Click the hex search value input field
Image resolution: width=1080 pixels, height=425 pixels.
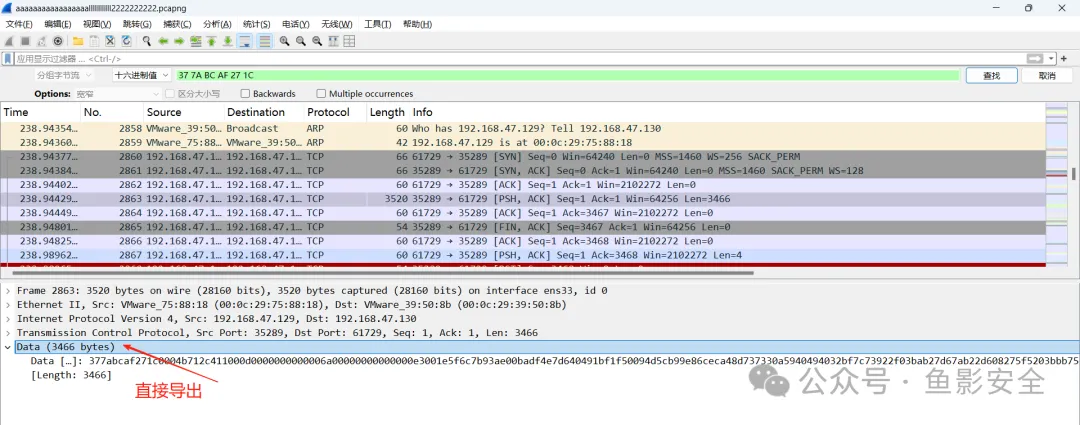click(x=568, y=75)
